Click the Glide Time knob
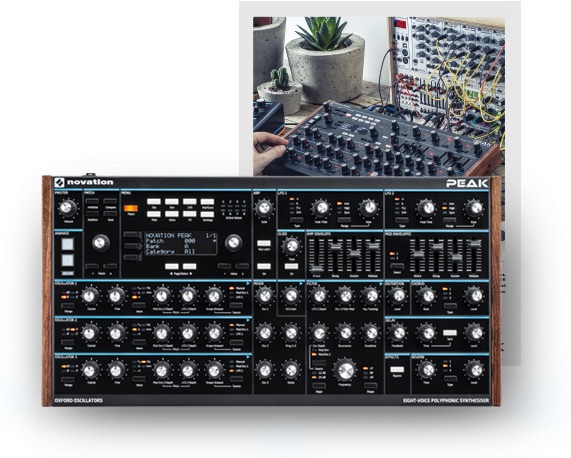The width and height of the screenshot is (571, 458). coord(291,246)
